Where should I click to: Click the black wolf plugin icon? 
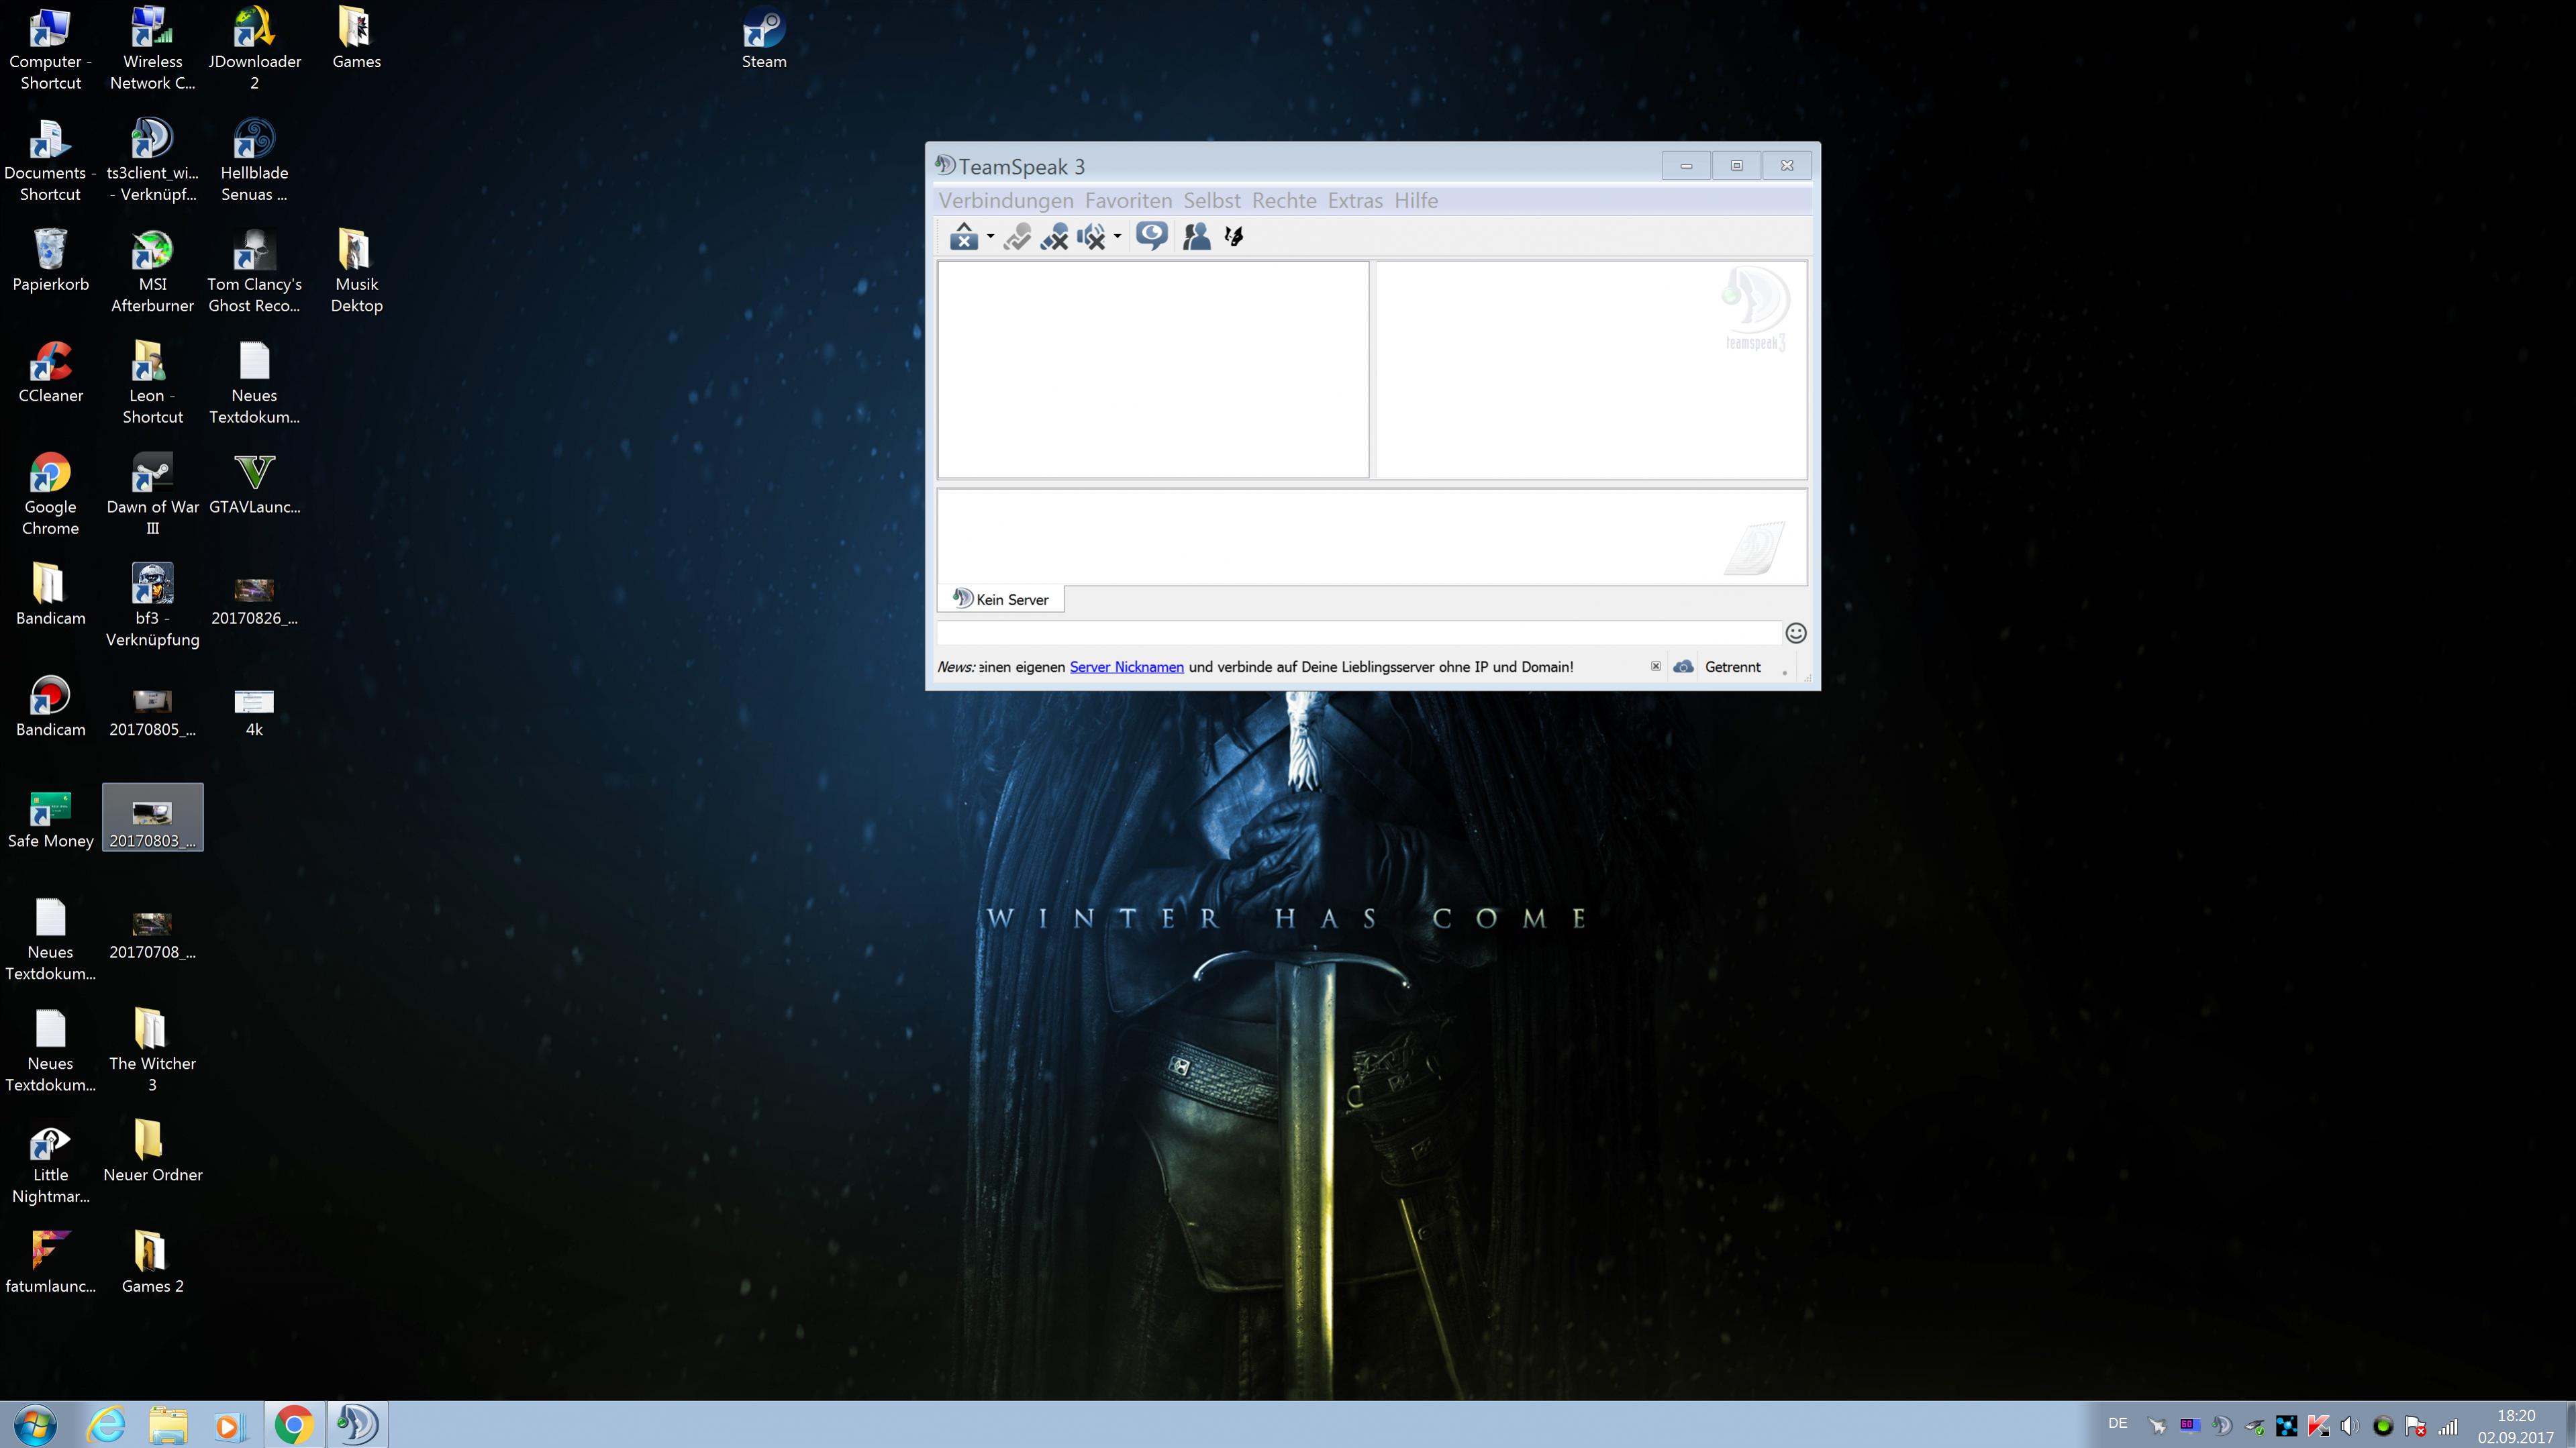[1234, 237]
